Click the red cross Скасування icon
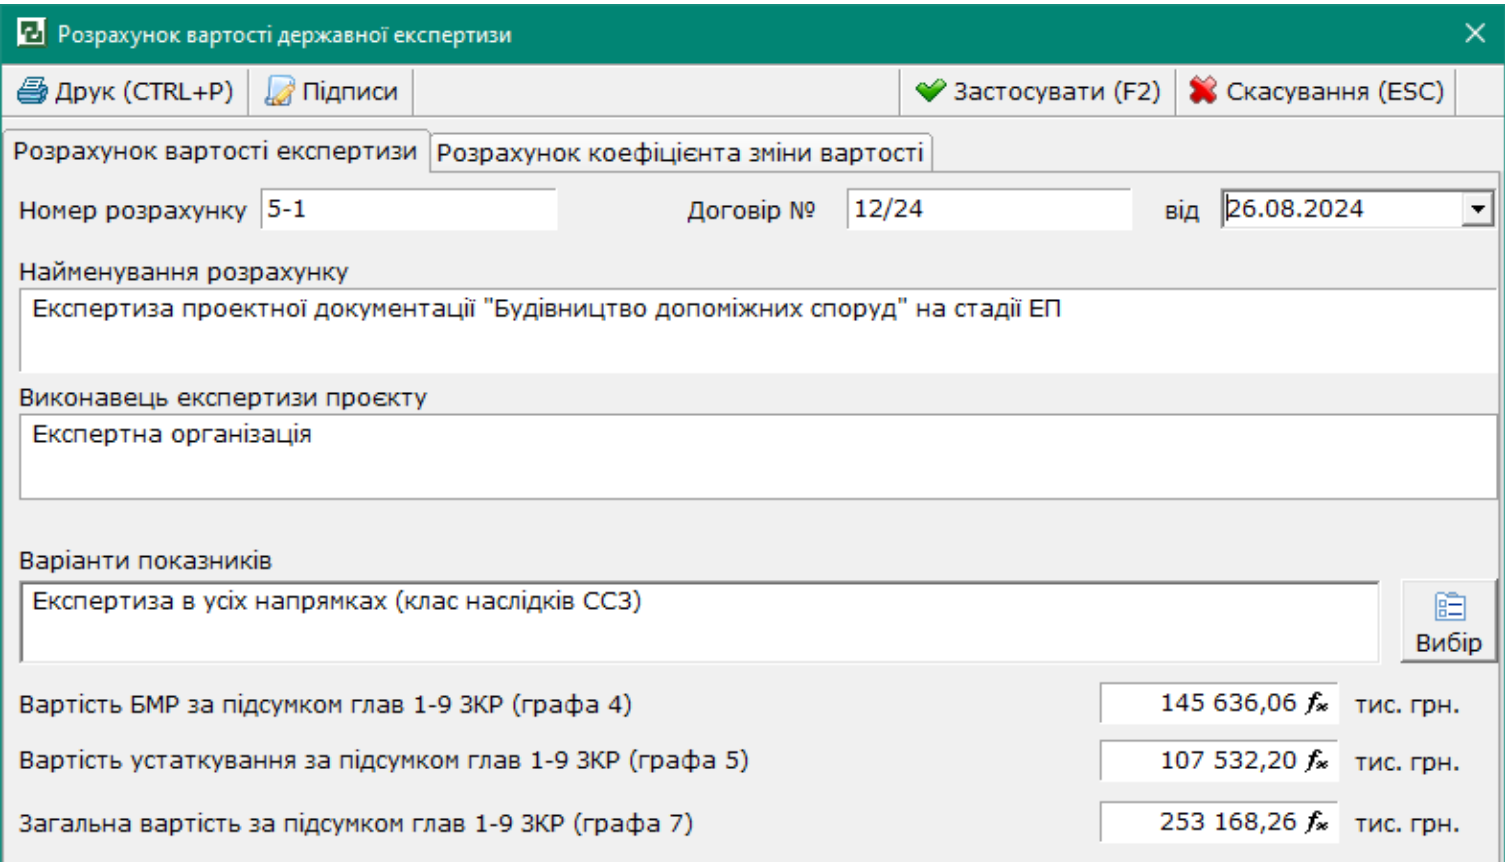1505x862 pixels. (x=1203, y=91)
